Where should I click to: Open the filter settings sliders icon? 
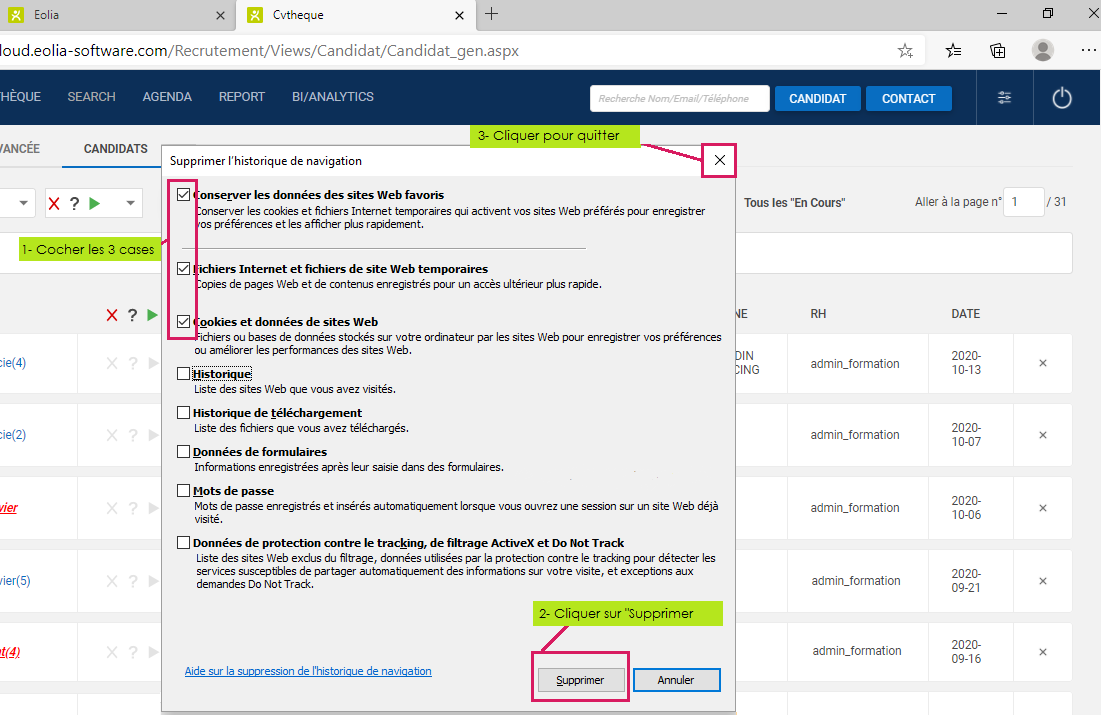pyautogui.click(x=1004, y=98)
